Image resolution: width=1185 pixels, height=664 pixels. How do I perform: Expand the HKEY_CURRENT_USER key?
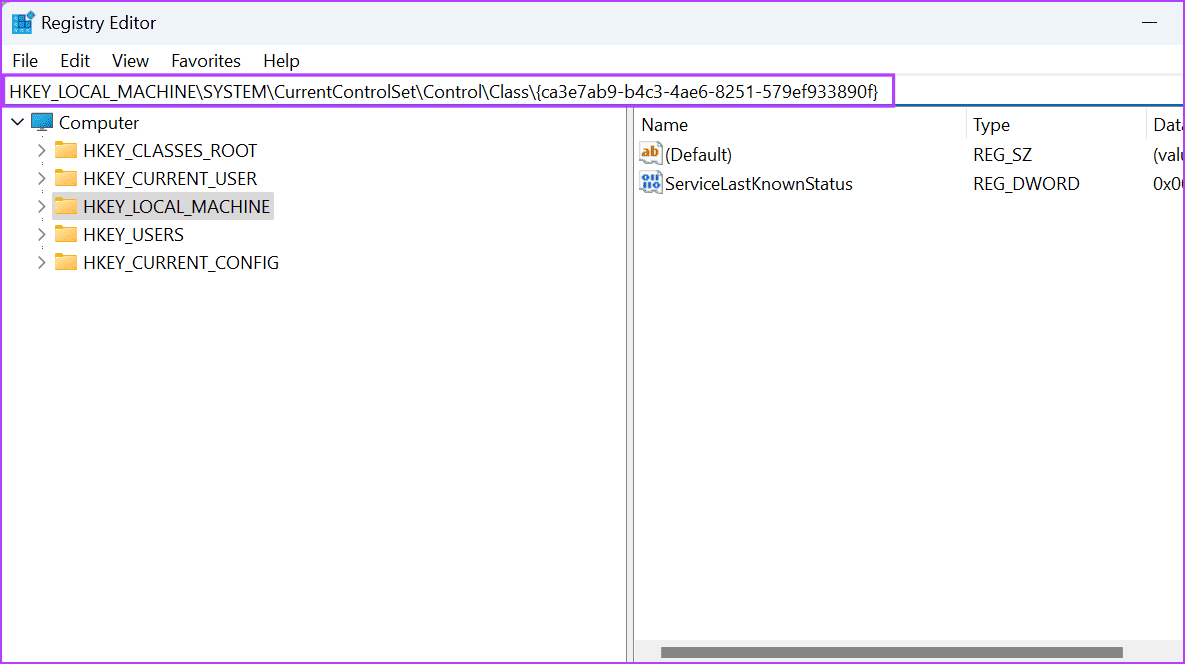point(42,178)
